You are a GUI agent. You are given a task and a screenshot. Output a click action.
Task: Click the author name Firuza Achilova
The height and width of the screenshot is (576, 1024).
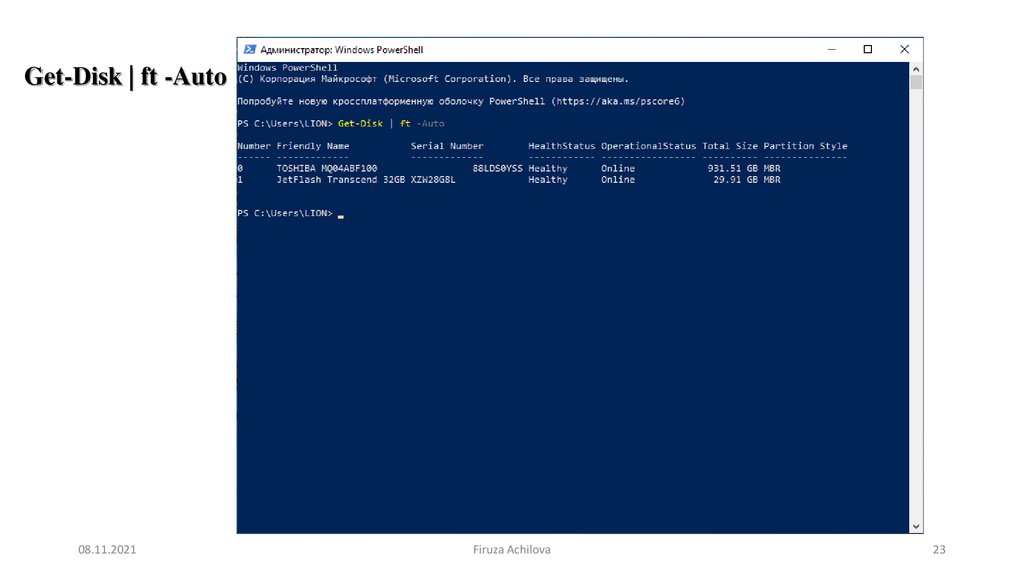[511, 550]
